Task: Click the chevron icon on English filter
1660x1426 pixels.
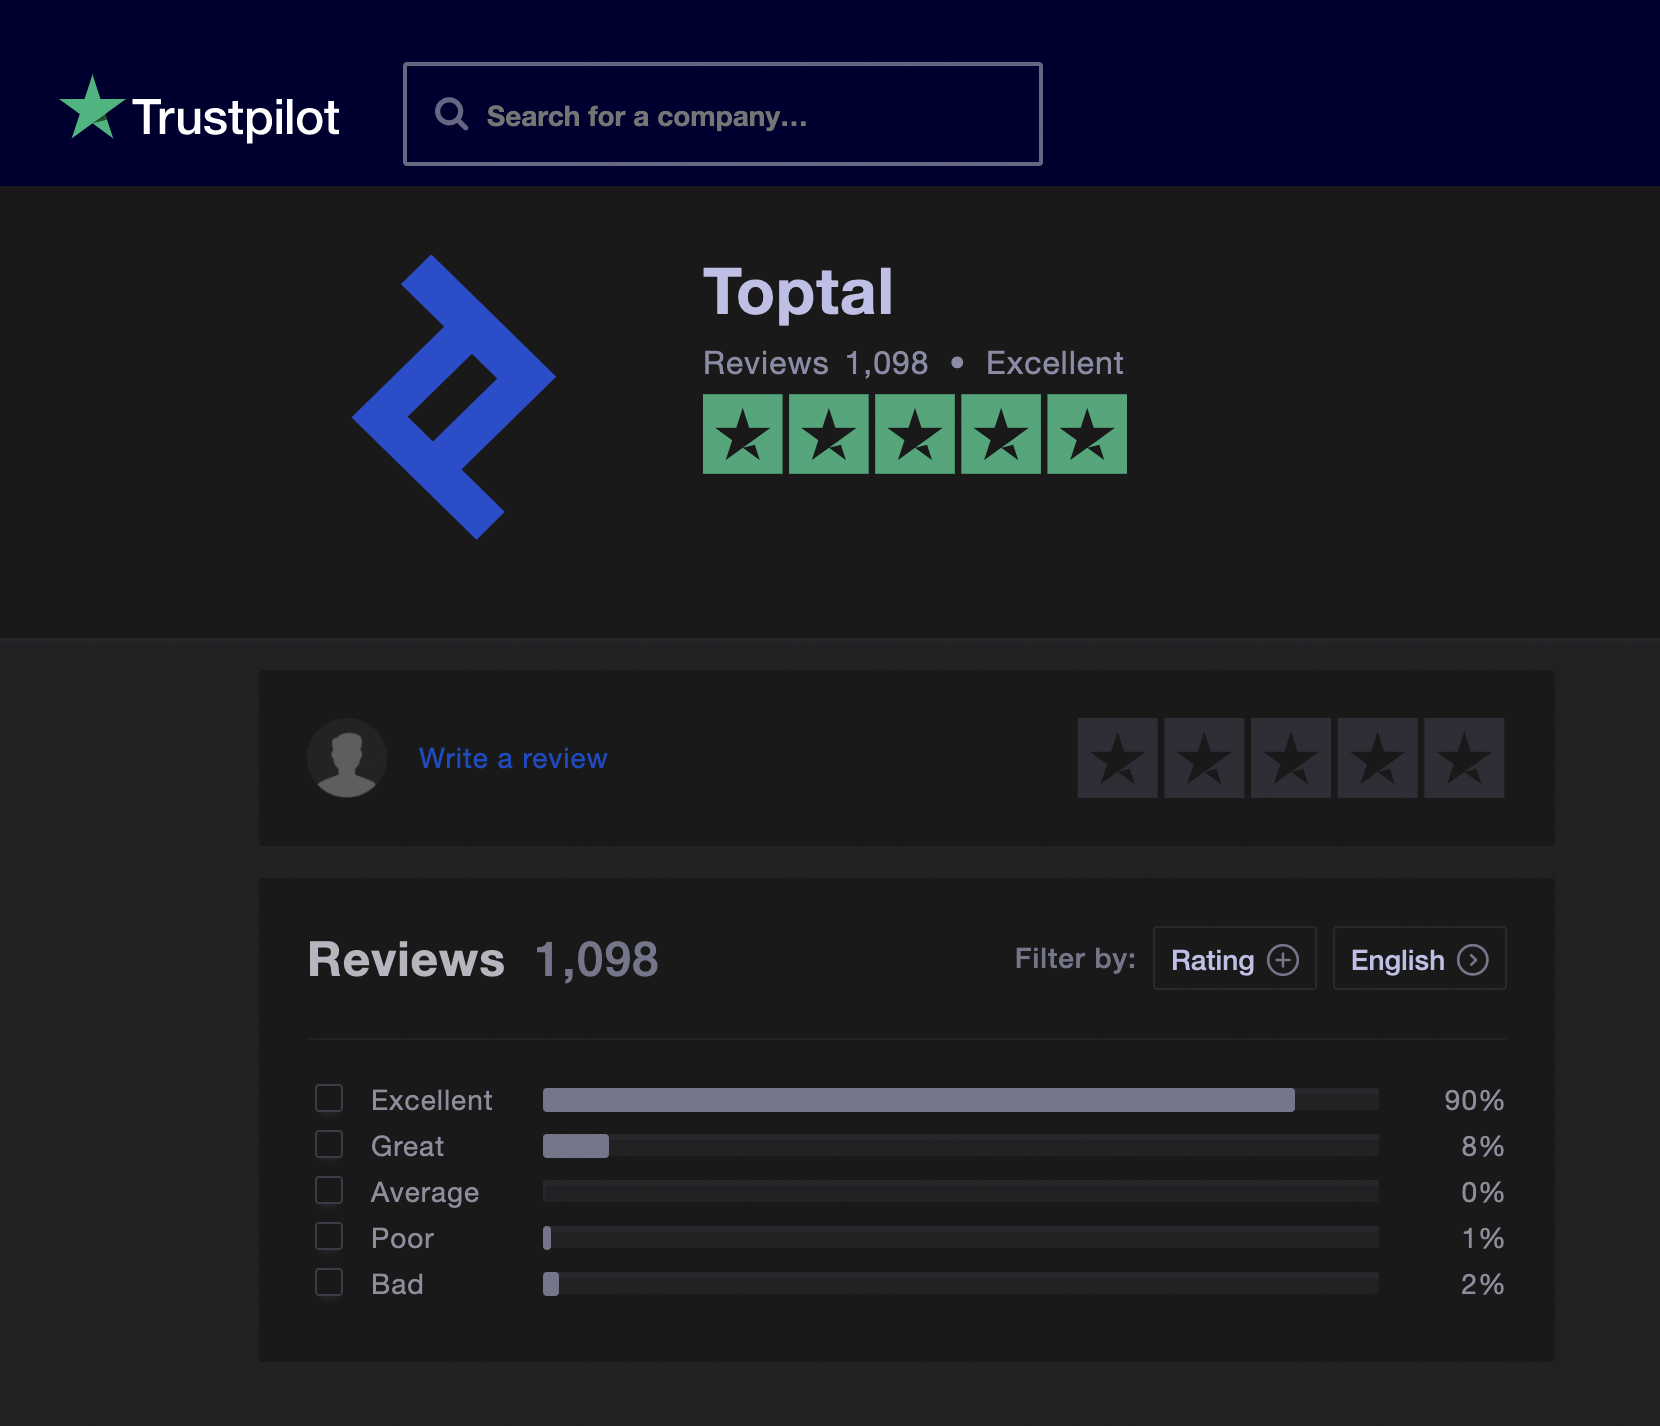Action: 1473,960
